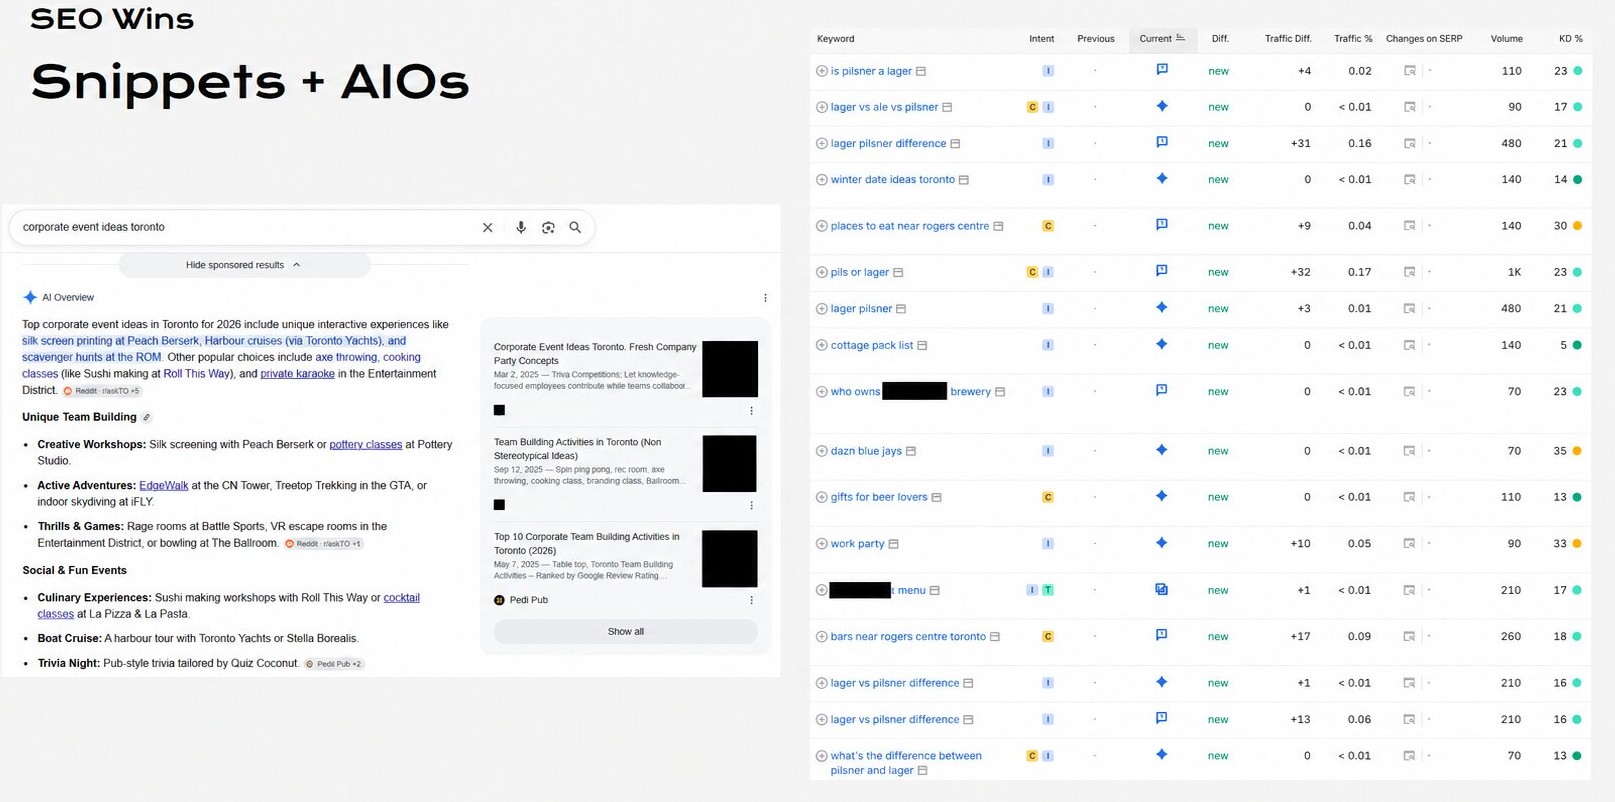
Task: Click featured snippet icon for 'bars near rogers centre toronto'
Action: (x=1162, y=635)
